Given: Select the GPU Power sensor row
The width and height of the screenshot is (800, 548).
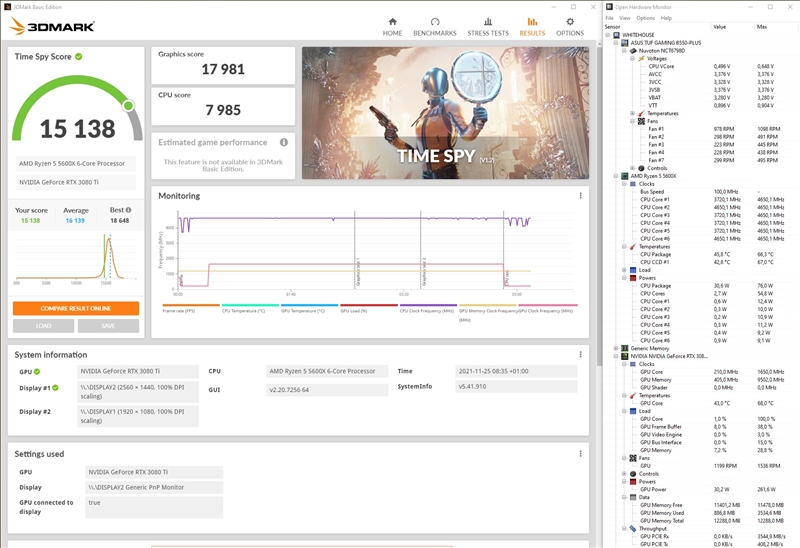Looking at the screenshot, I should pyautogui.click(x=702, y=489).
